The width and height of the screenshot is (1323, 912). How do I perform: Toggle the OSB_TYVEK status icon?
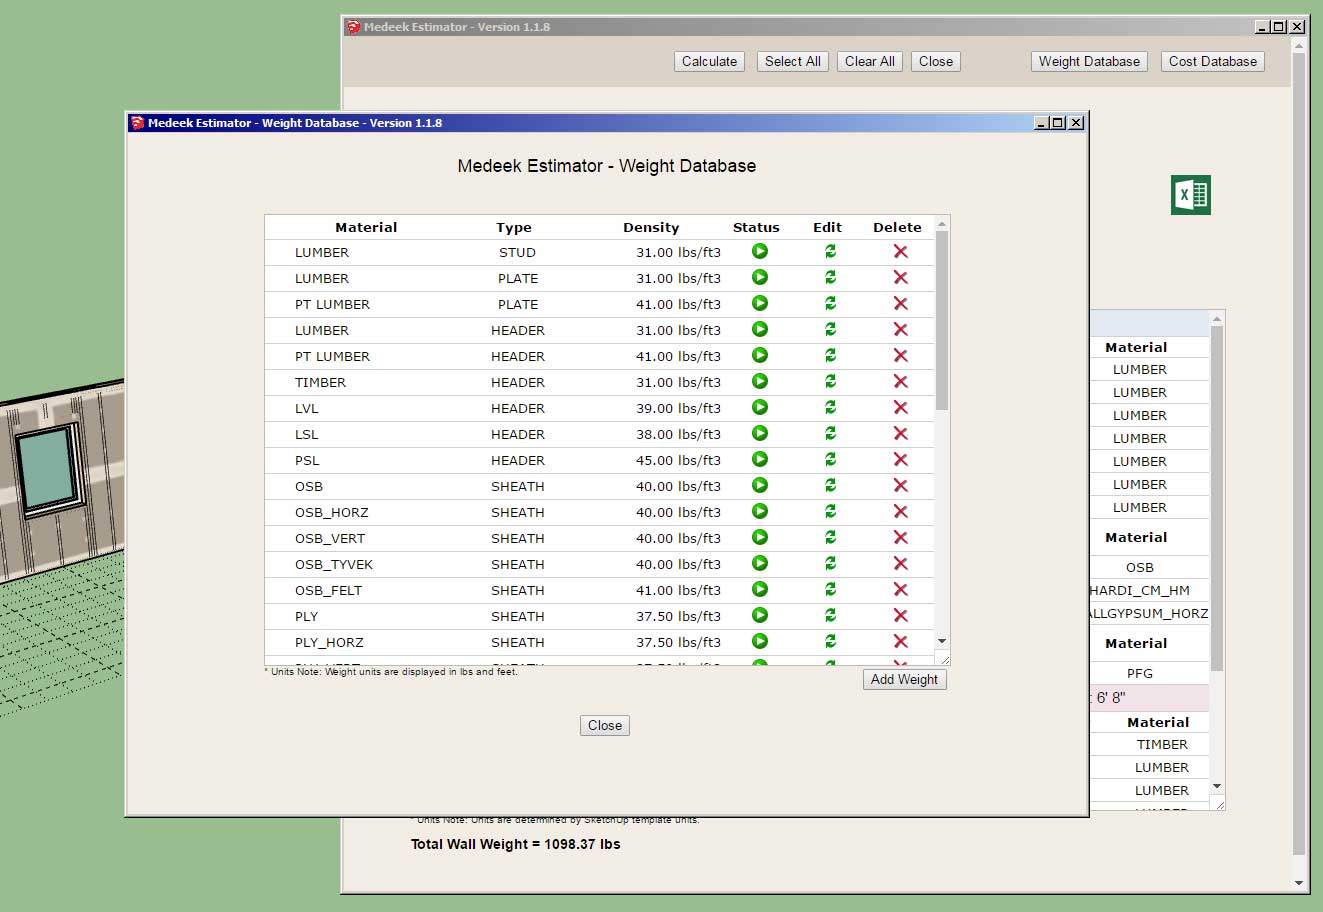(760, 564)
